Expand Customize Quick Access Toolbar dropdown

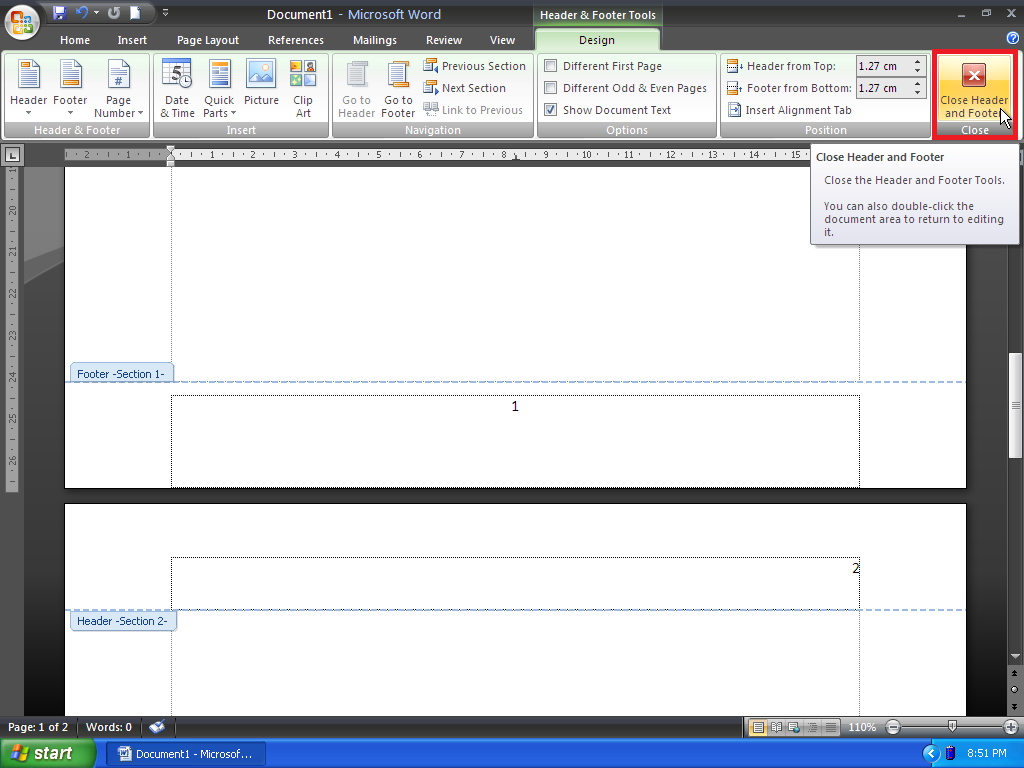click(165, 12)
